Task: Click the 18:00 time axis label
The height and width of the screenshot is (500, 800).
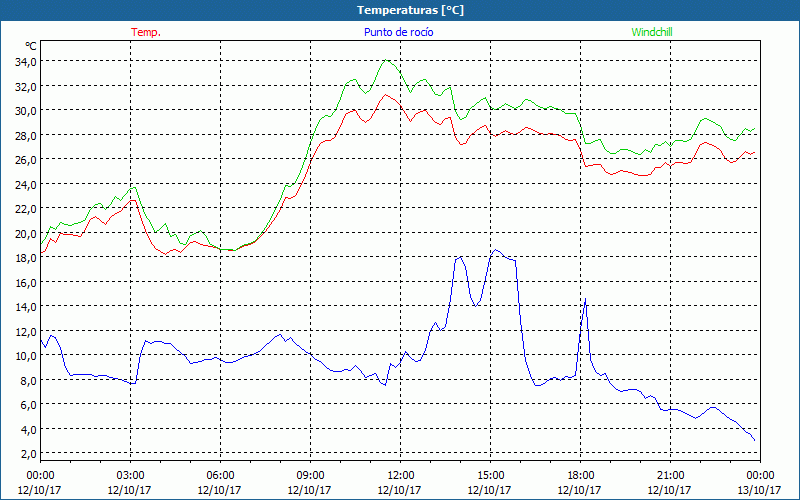Action: point(581,476)
